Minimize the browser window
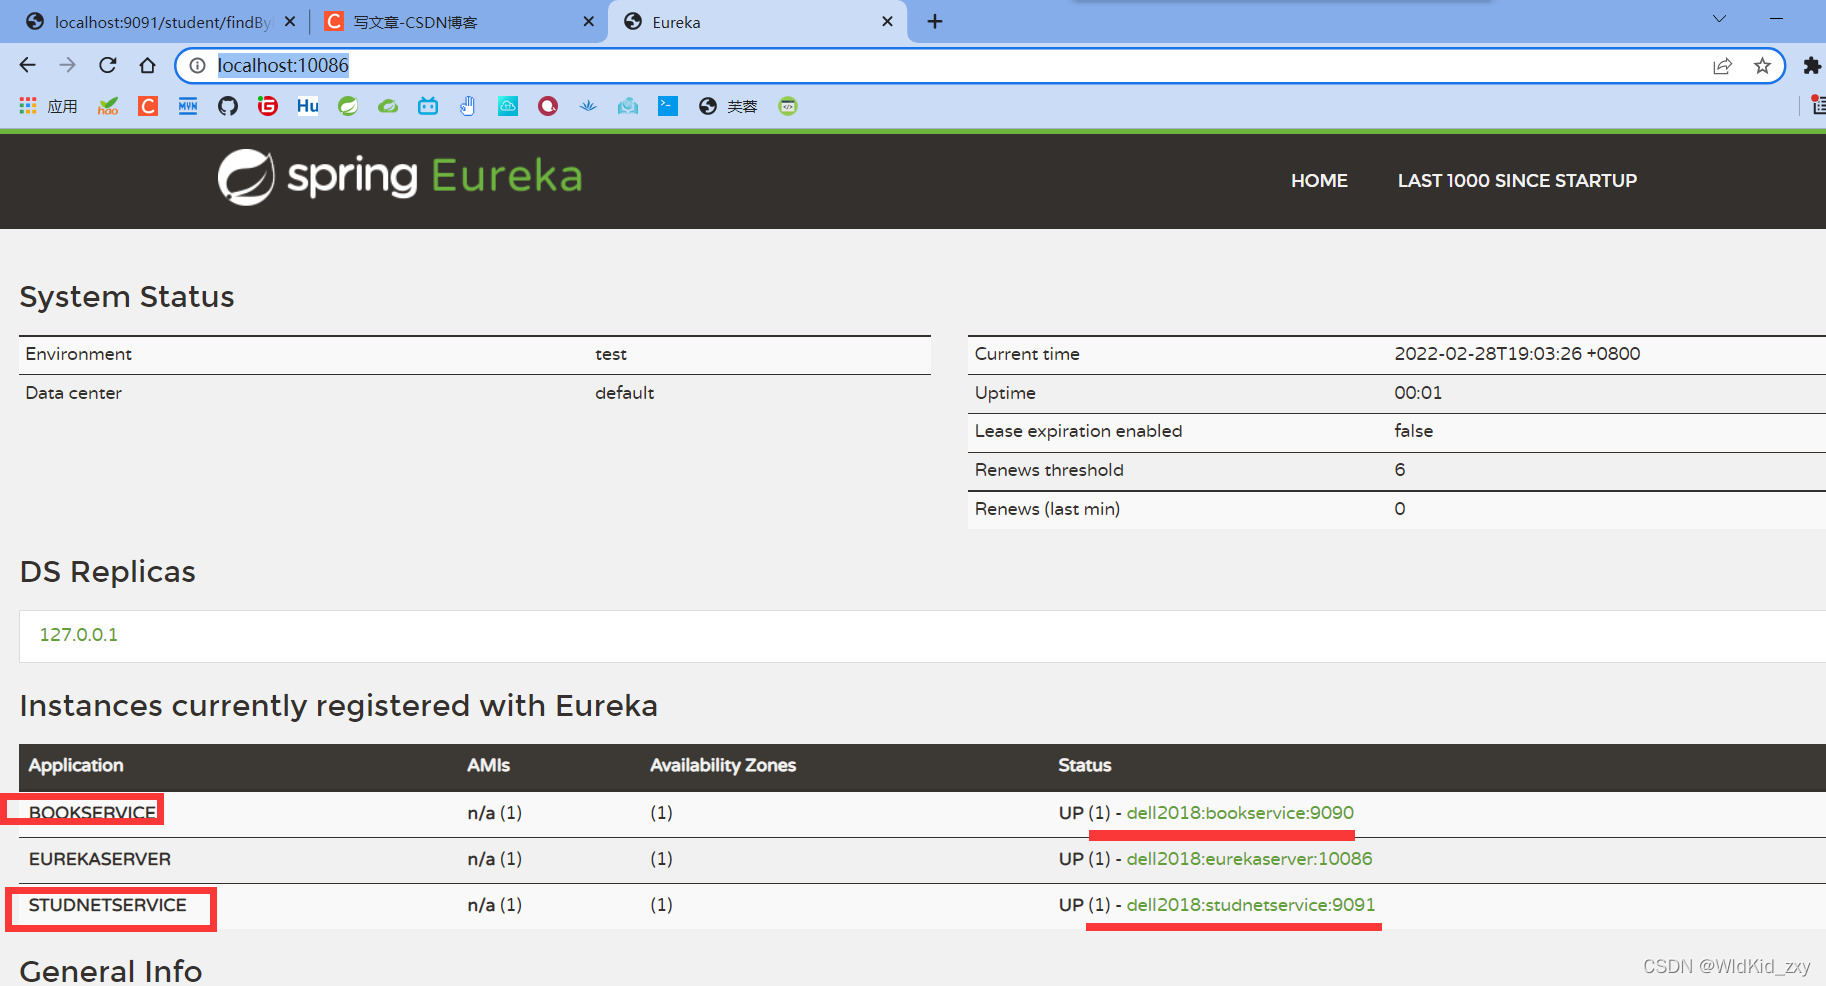Viewport: 1826px width, 986px height. [1777, 19]
